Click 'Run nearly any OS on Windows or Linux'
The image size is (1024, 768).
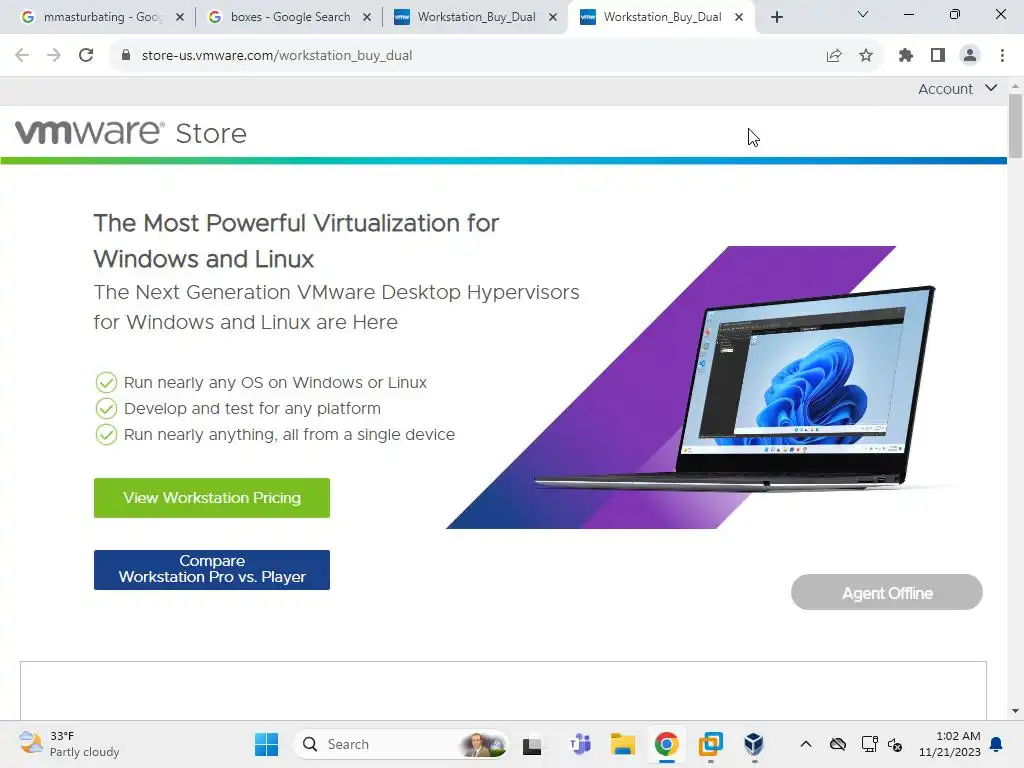pos(275,383)
